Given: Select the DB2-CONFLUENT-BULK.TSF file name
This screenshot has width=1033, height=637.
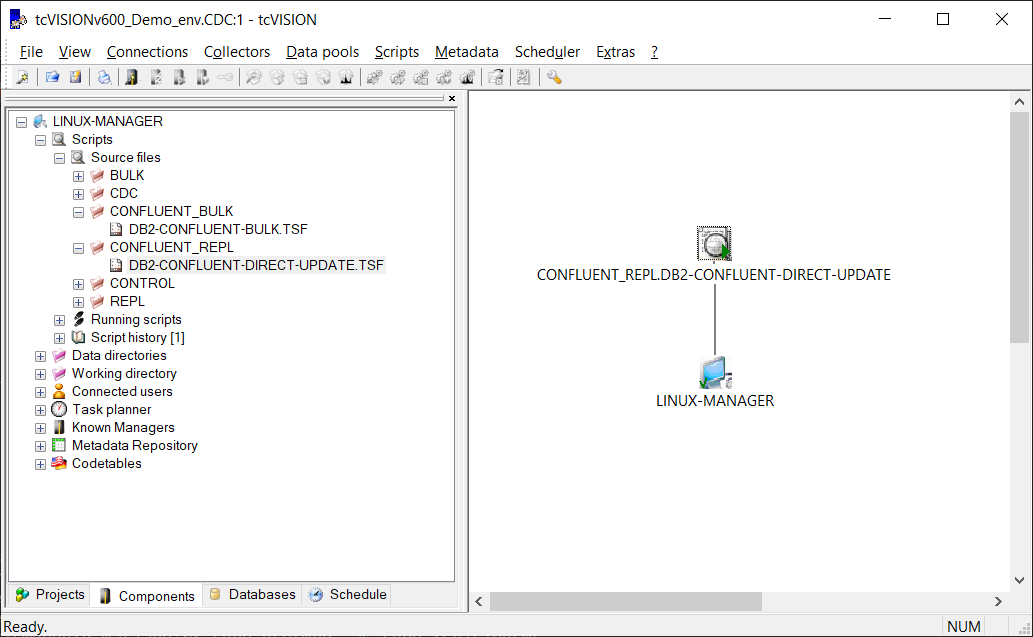Looking at the screenshot, I should [x=218, y=229].
